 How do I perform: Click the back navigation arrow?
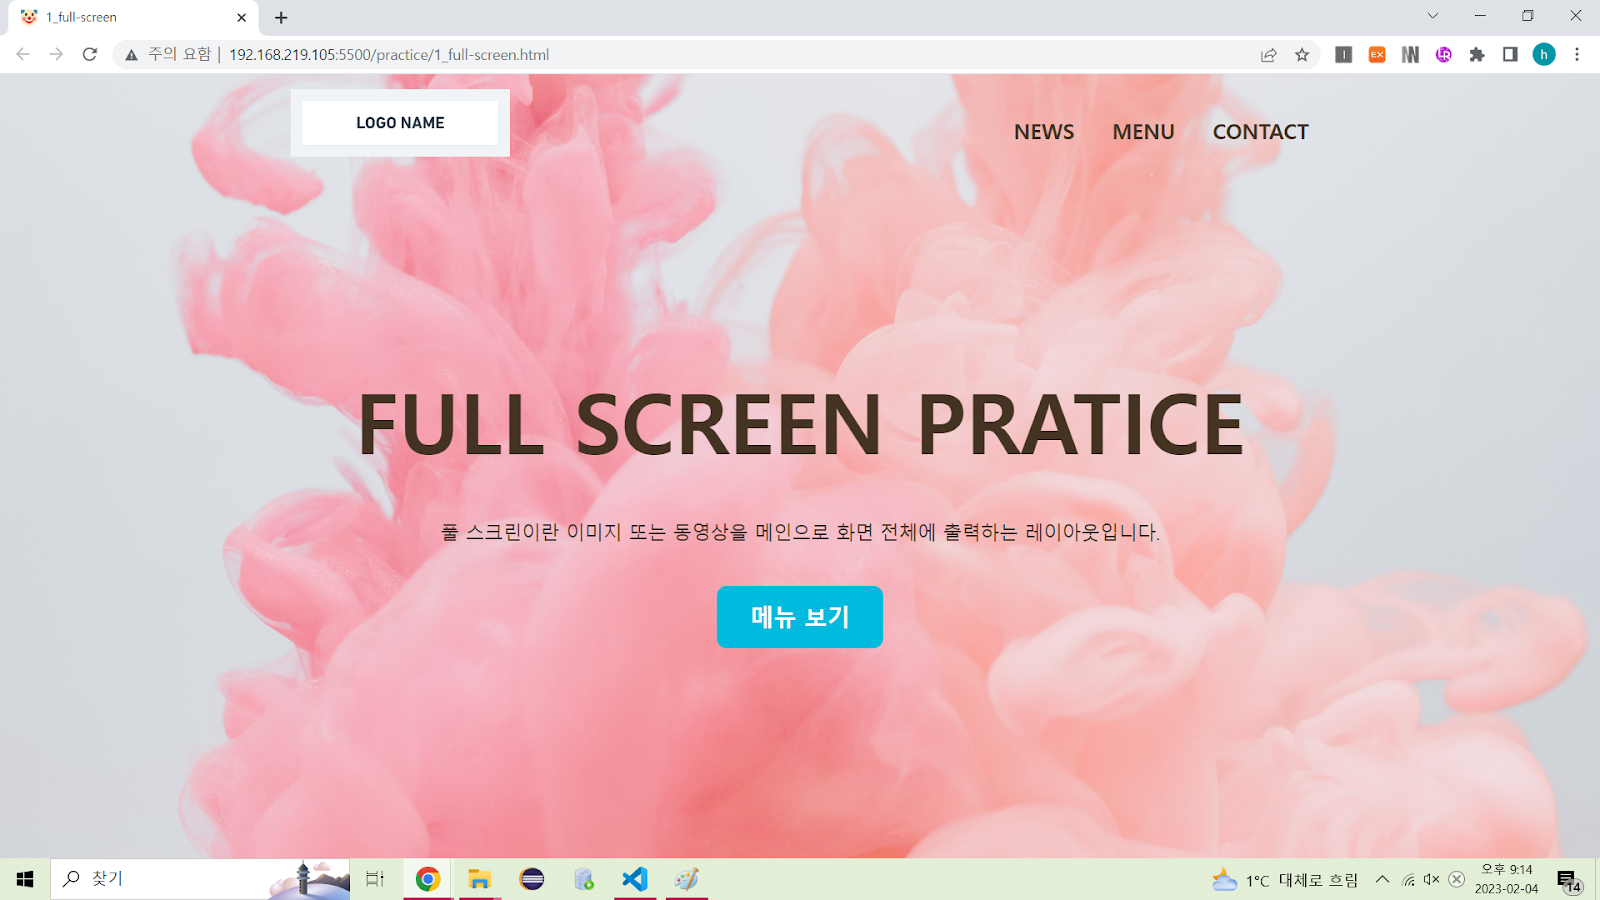coord(23,54)
